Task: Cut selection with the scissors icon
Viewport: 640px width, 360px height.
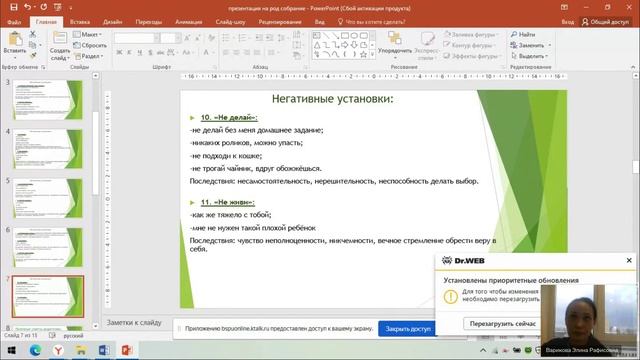Action: [x=33, y=34]
